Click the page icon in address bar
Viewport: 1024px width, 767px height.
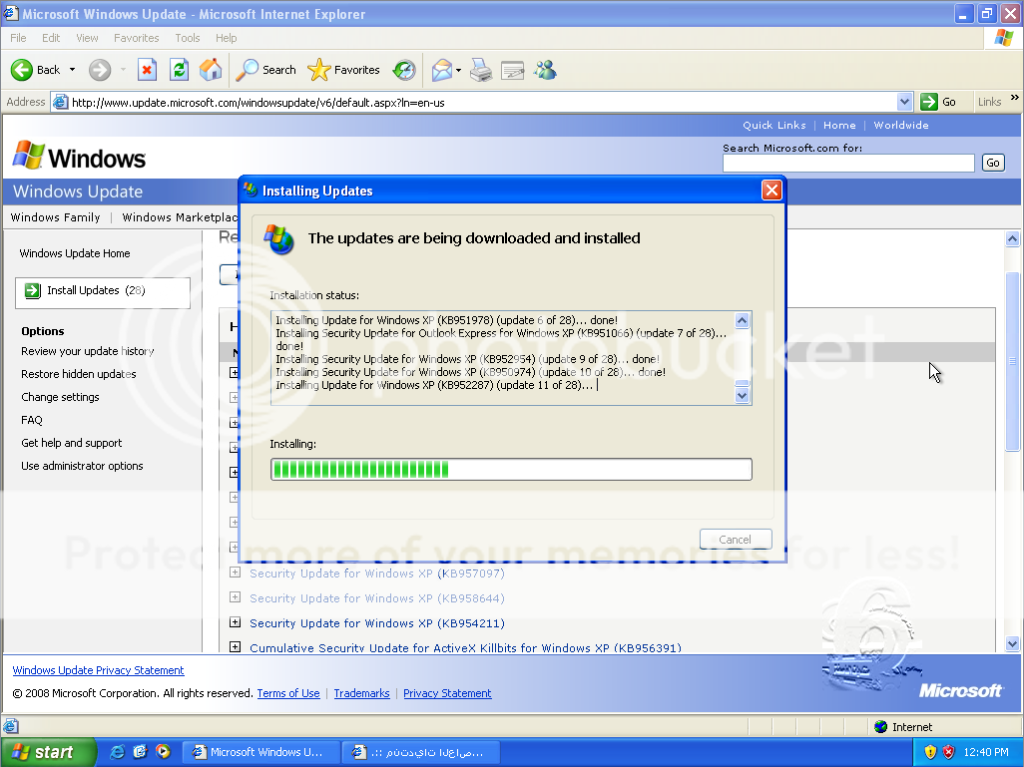[61, 102]
